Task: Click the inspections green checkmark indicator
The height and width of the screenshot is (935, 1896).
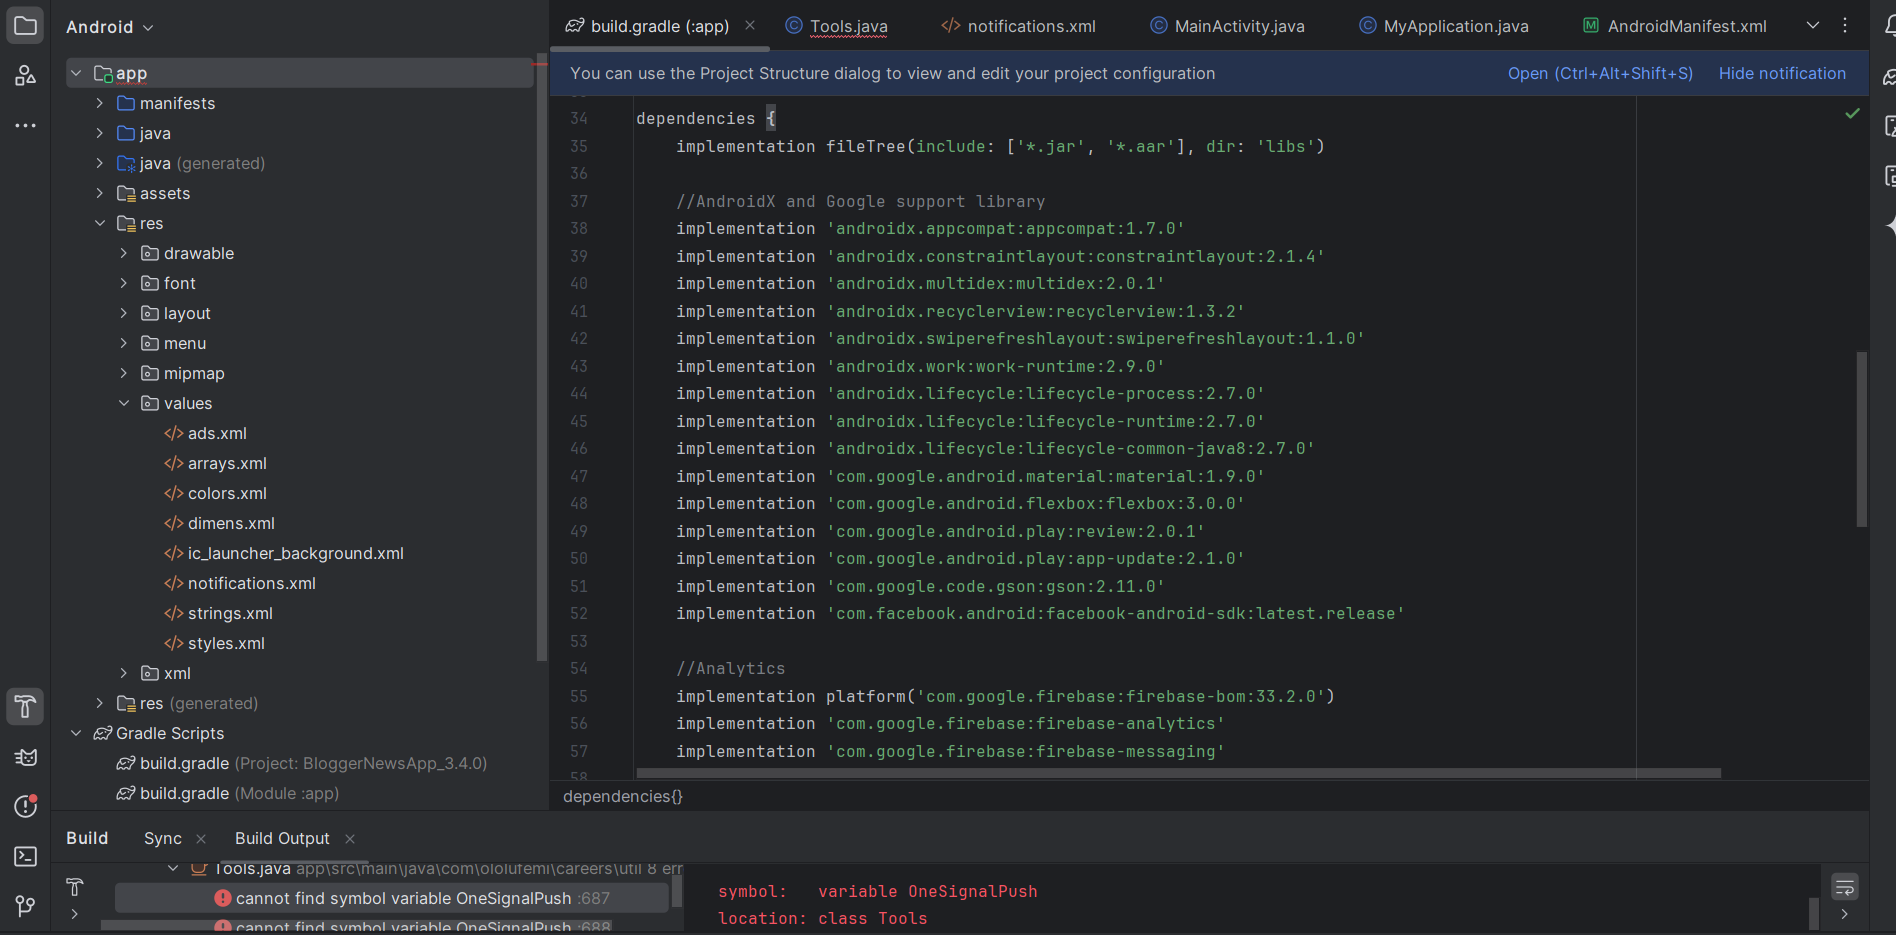Action: click(x=1852, y=114)
